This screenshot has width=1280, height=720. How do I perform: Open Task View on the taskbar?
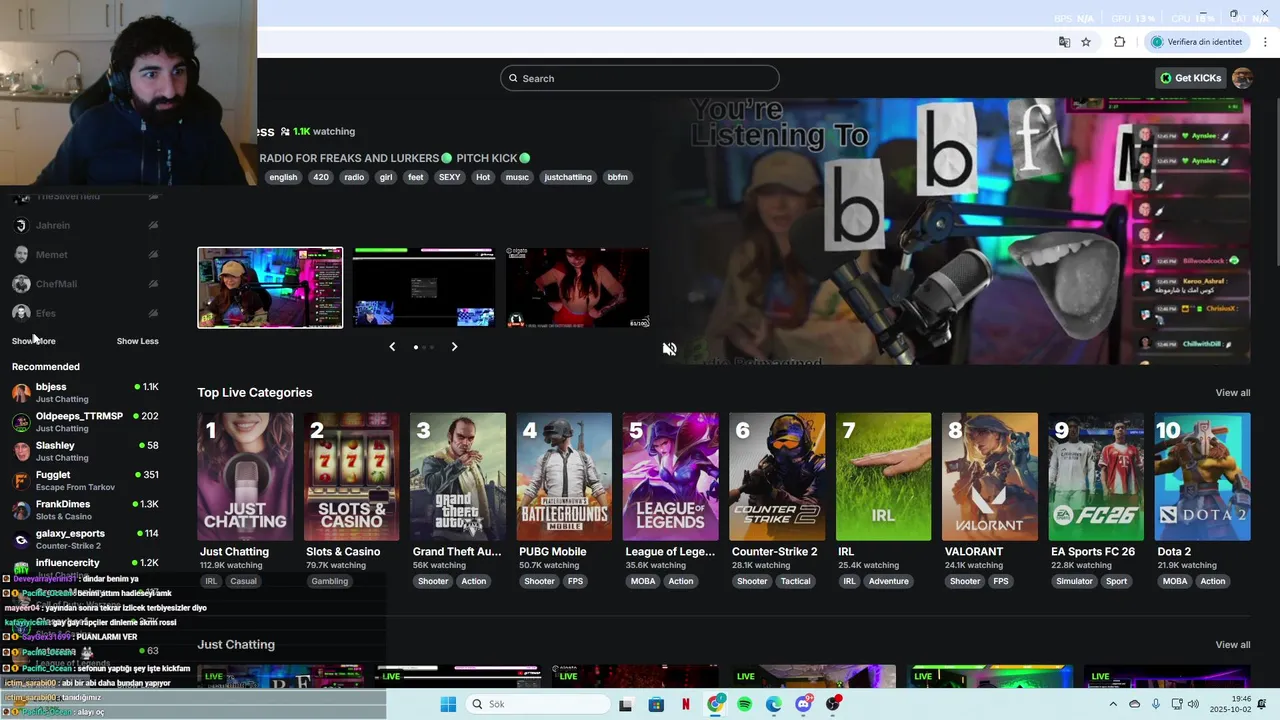pos(626,704)
